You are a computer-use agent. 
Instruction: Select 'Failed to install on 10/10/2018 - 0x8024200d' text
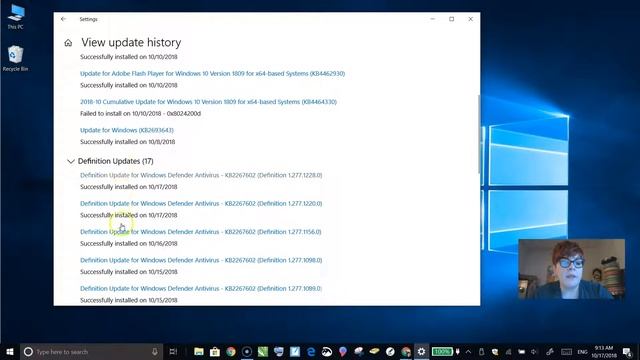140,113
